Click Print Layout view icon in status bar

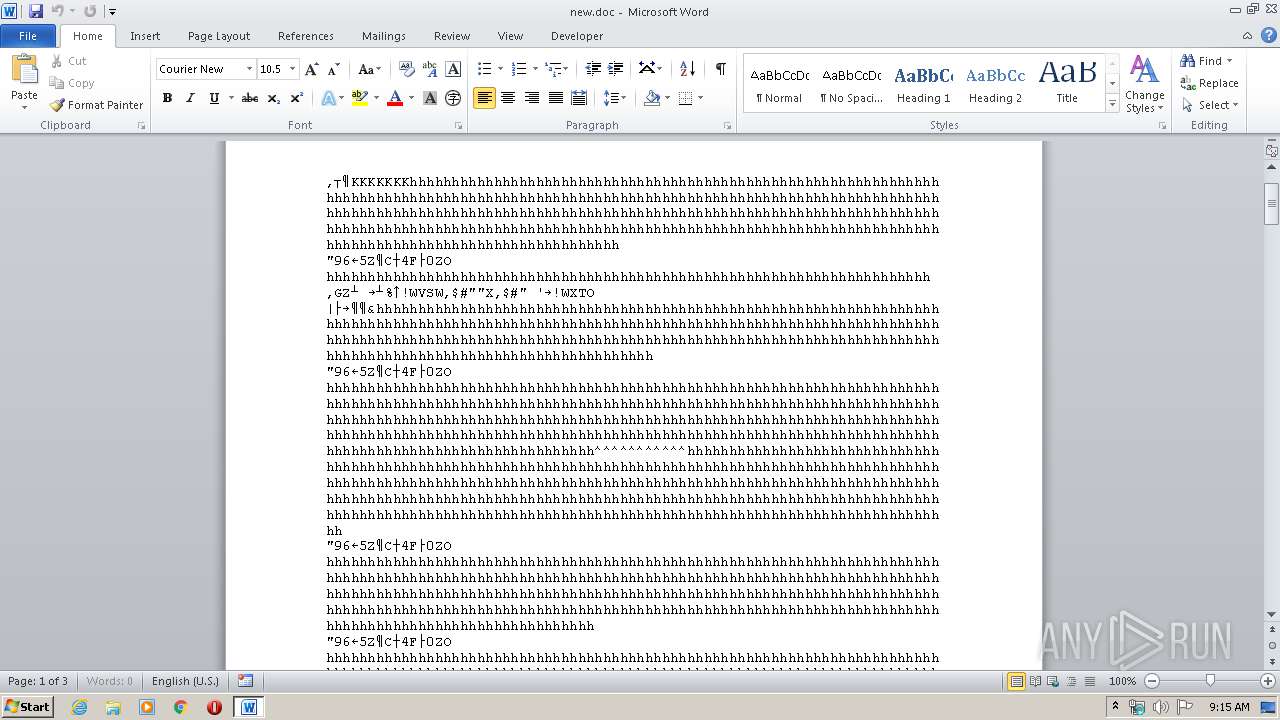point(1016,681)
